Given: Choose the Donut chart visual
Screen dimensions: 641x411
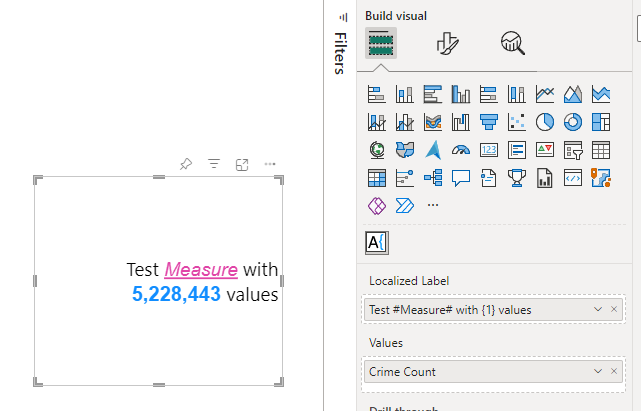Looking at the screenshot, I should (573, 122).
